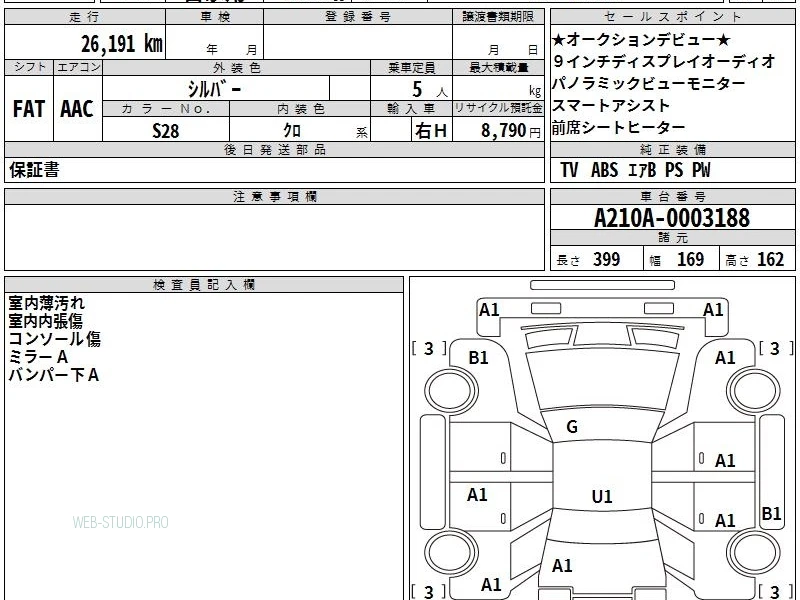Click the G mark on the windshield diagram
The image size is (800, 600).
572,427
